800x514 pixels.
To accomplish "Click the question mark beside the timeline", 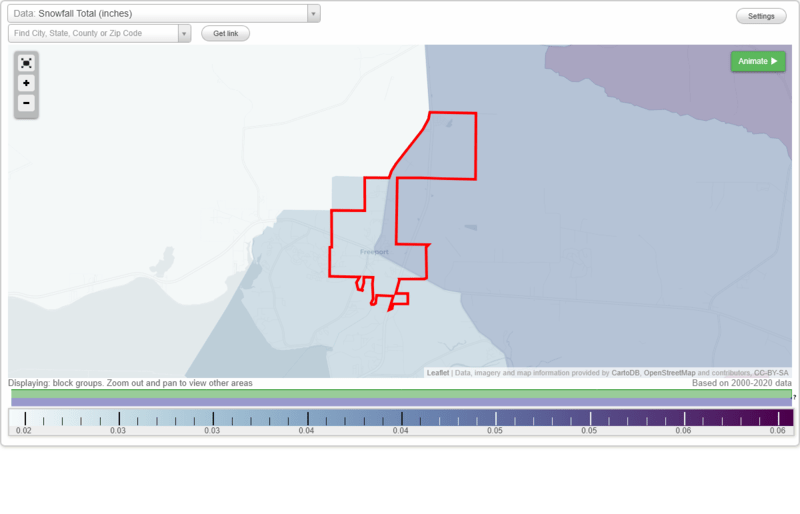I will [x=794, y=398].
